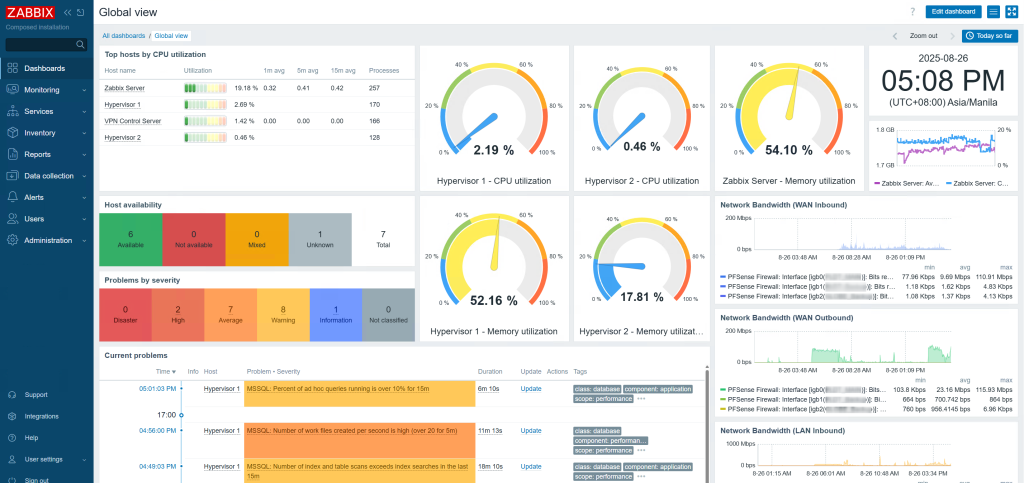Expand the Data collection menu

46,176
